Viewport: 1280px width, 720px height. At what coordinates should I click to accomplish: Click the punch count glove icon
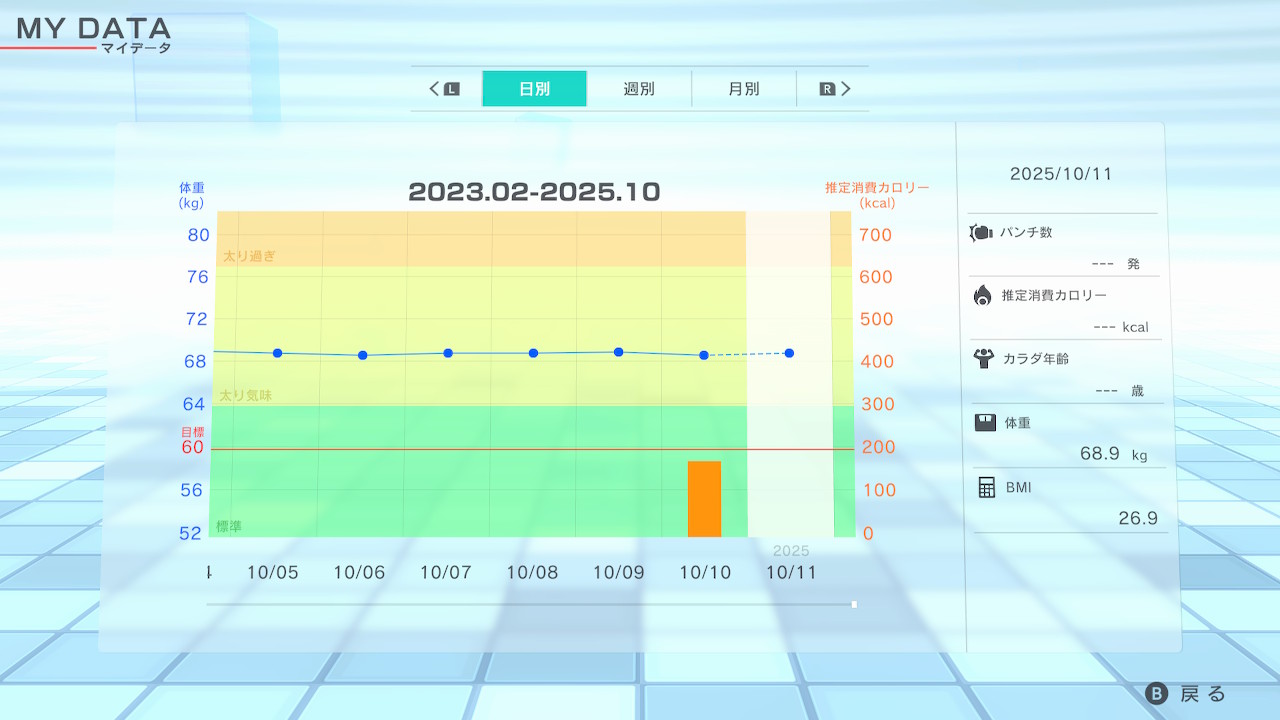tap(980, 233)
